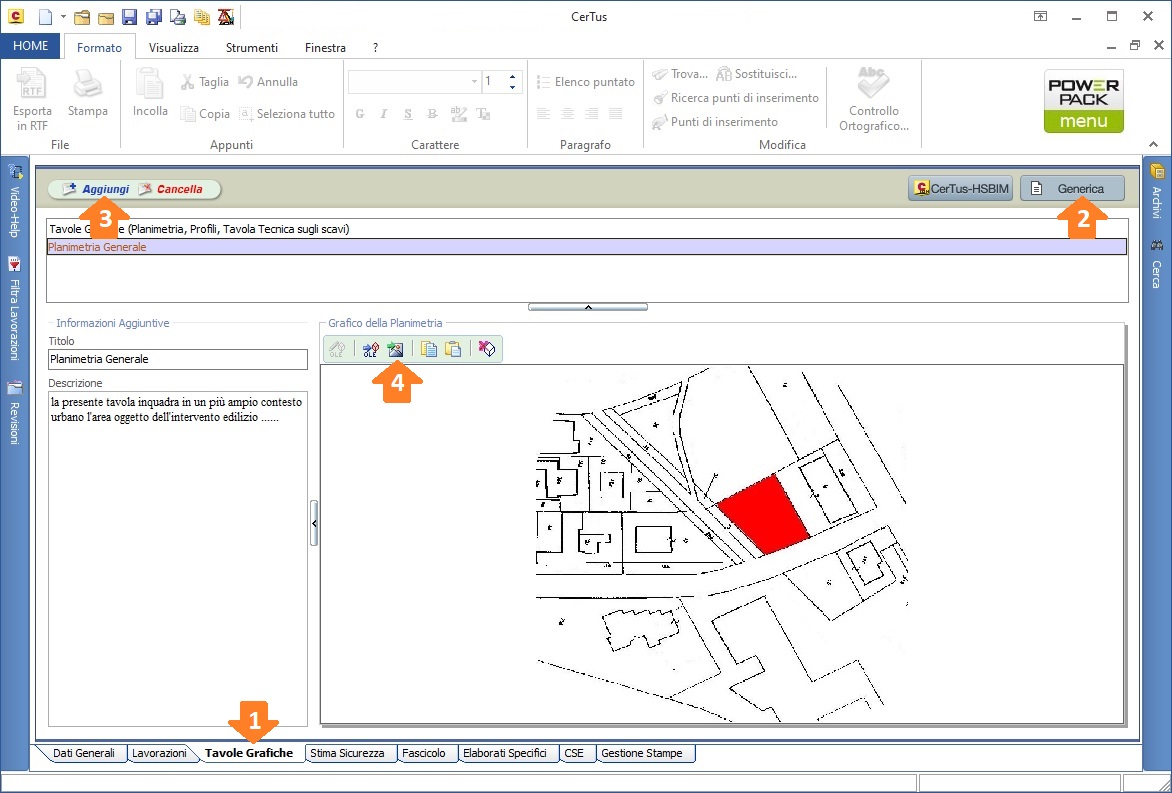
Task: Click the Aggiungi button
Action: [x=96, y=189]
